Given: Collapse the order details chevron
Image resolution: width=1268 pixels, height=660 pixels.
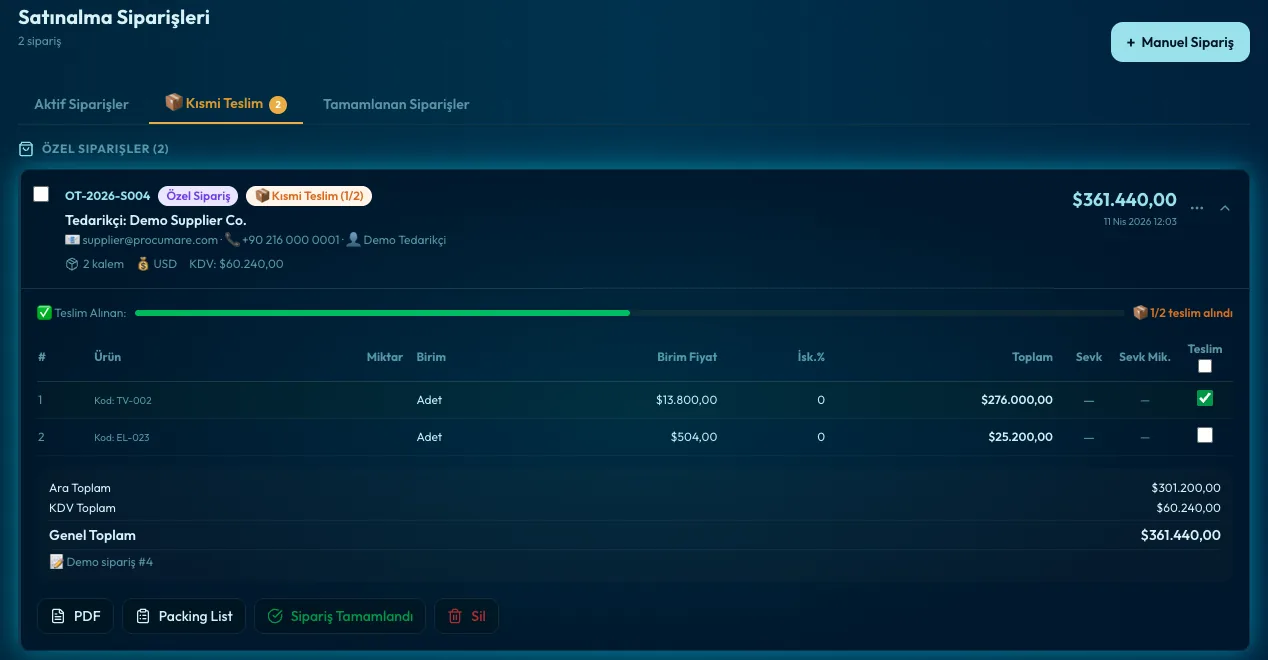Looking at the screenshot, I should click(x=1225, y=208).
